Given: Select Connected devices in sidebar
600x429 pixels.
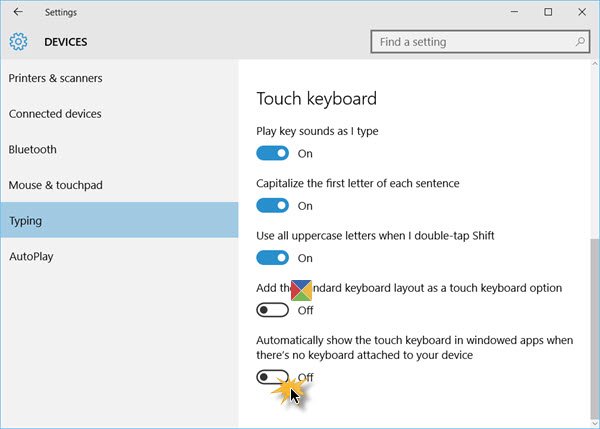Looking at the screenshot, I should tap(55, 114).
